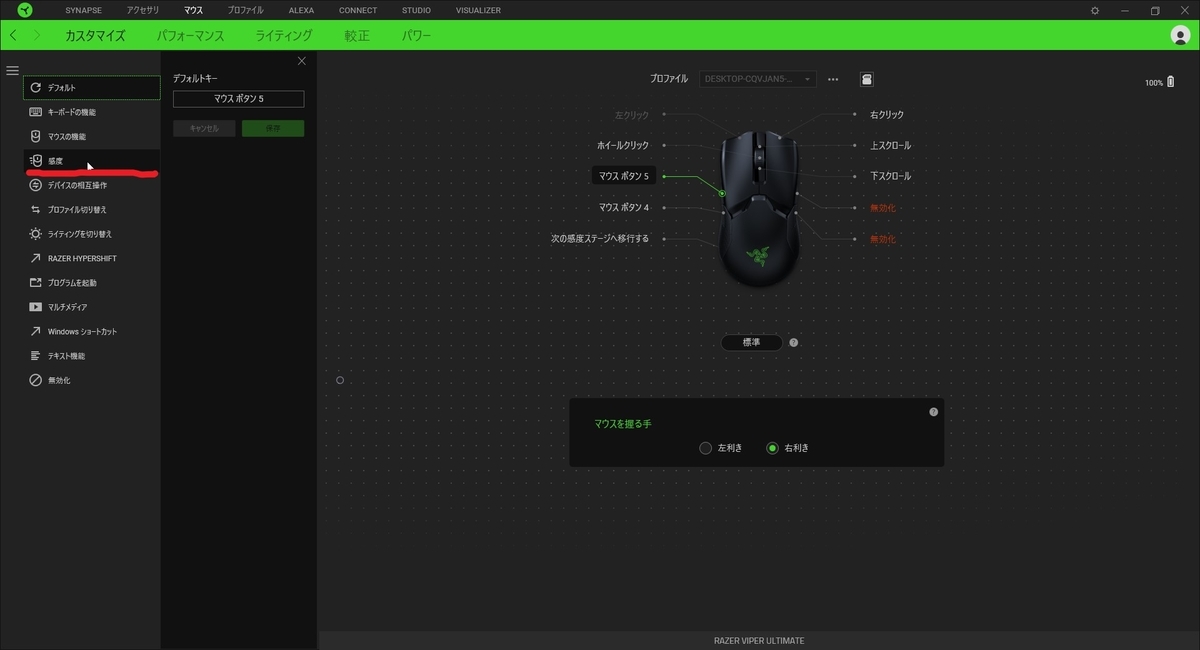Select マウス ボタン 4 assignment
Screen dimensions: 1200x650
pyautogui.click(x=624, y=207)
